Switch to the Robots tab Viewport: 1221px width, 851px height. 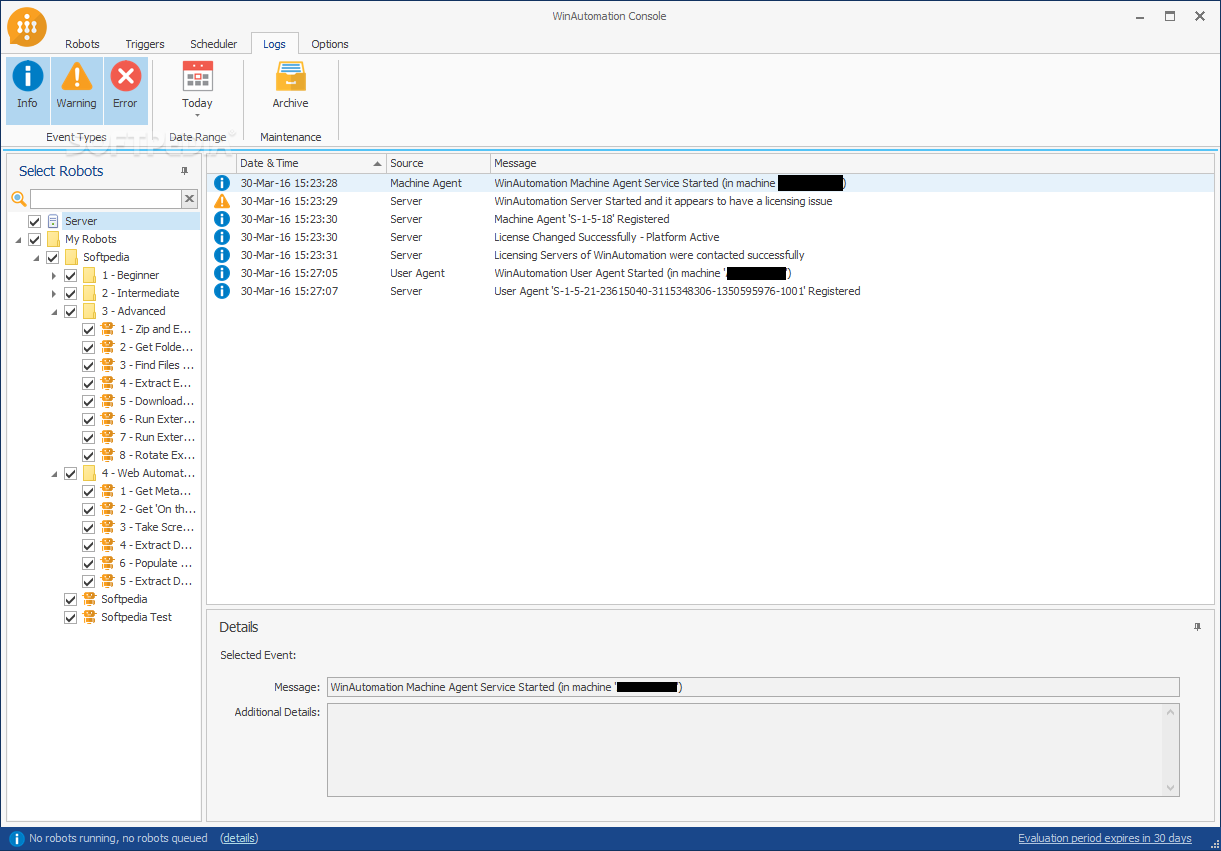(x=83, y=44)
